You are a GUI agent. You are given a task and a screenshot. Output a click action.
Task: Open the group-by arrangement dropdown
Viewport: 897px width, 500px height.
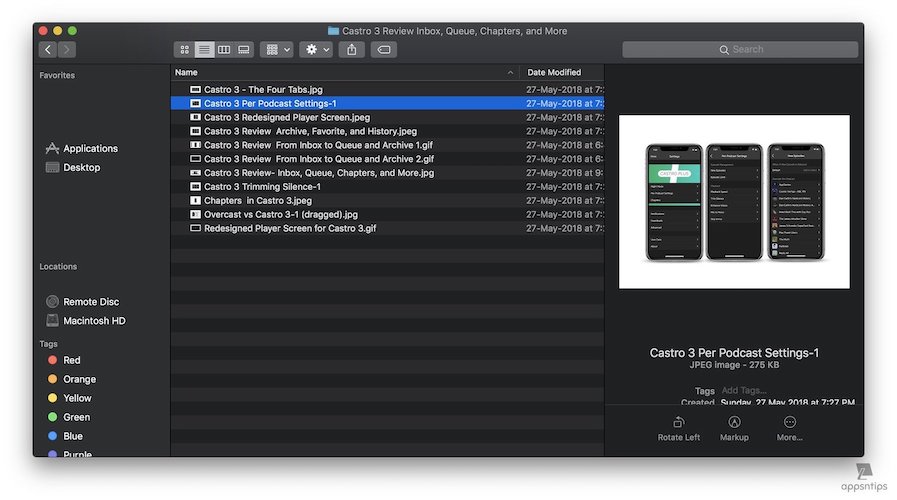[x=276, y=49]
